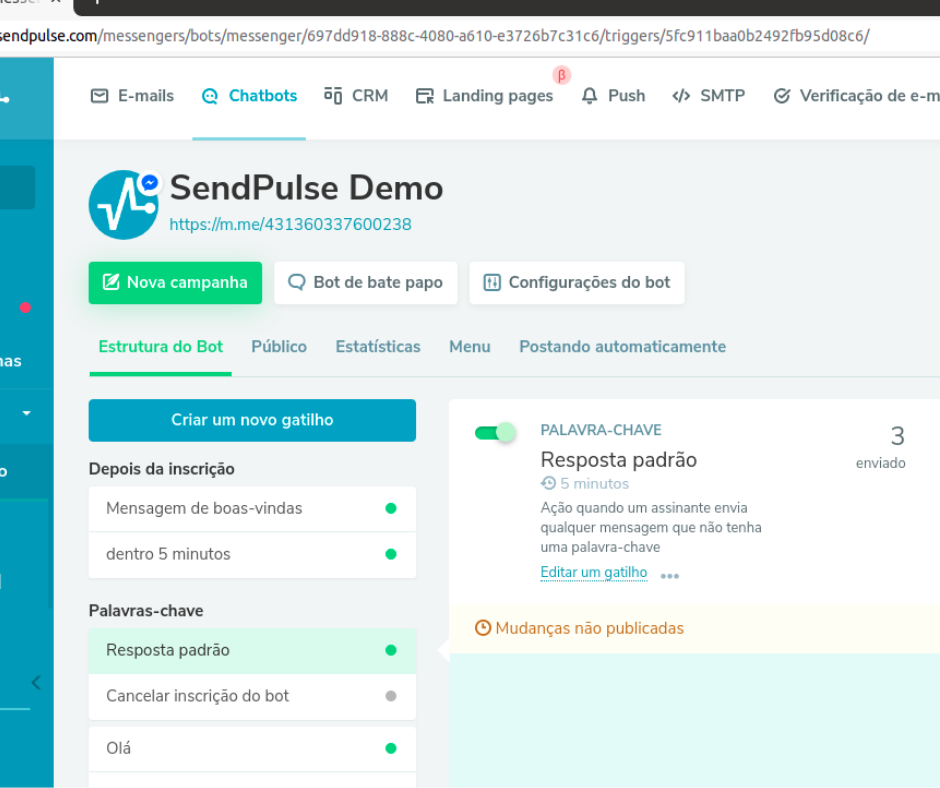The height and width of the screenshot is (788, 940).
Task: Click Criar um novo gatilho button
Action: tap(252, 420)
